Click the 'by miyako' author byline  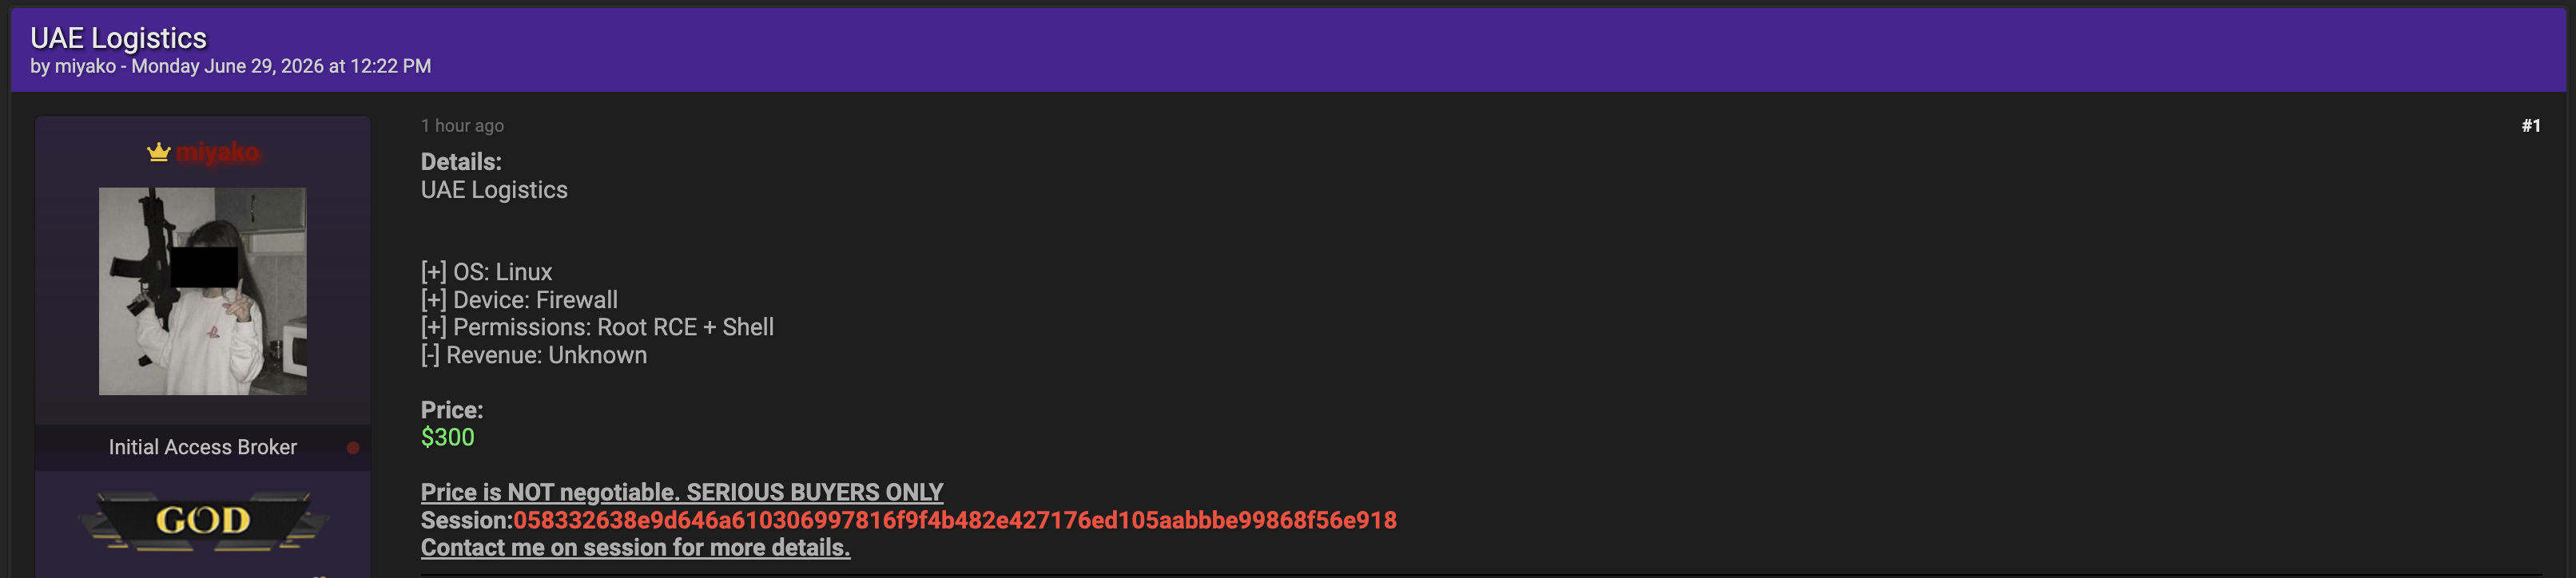pyautogui.click(x=73, y=66)
